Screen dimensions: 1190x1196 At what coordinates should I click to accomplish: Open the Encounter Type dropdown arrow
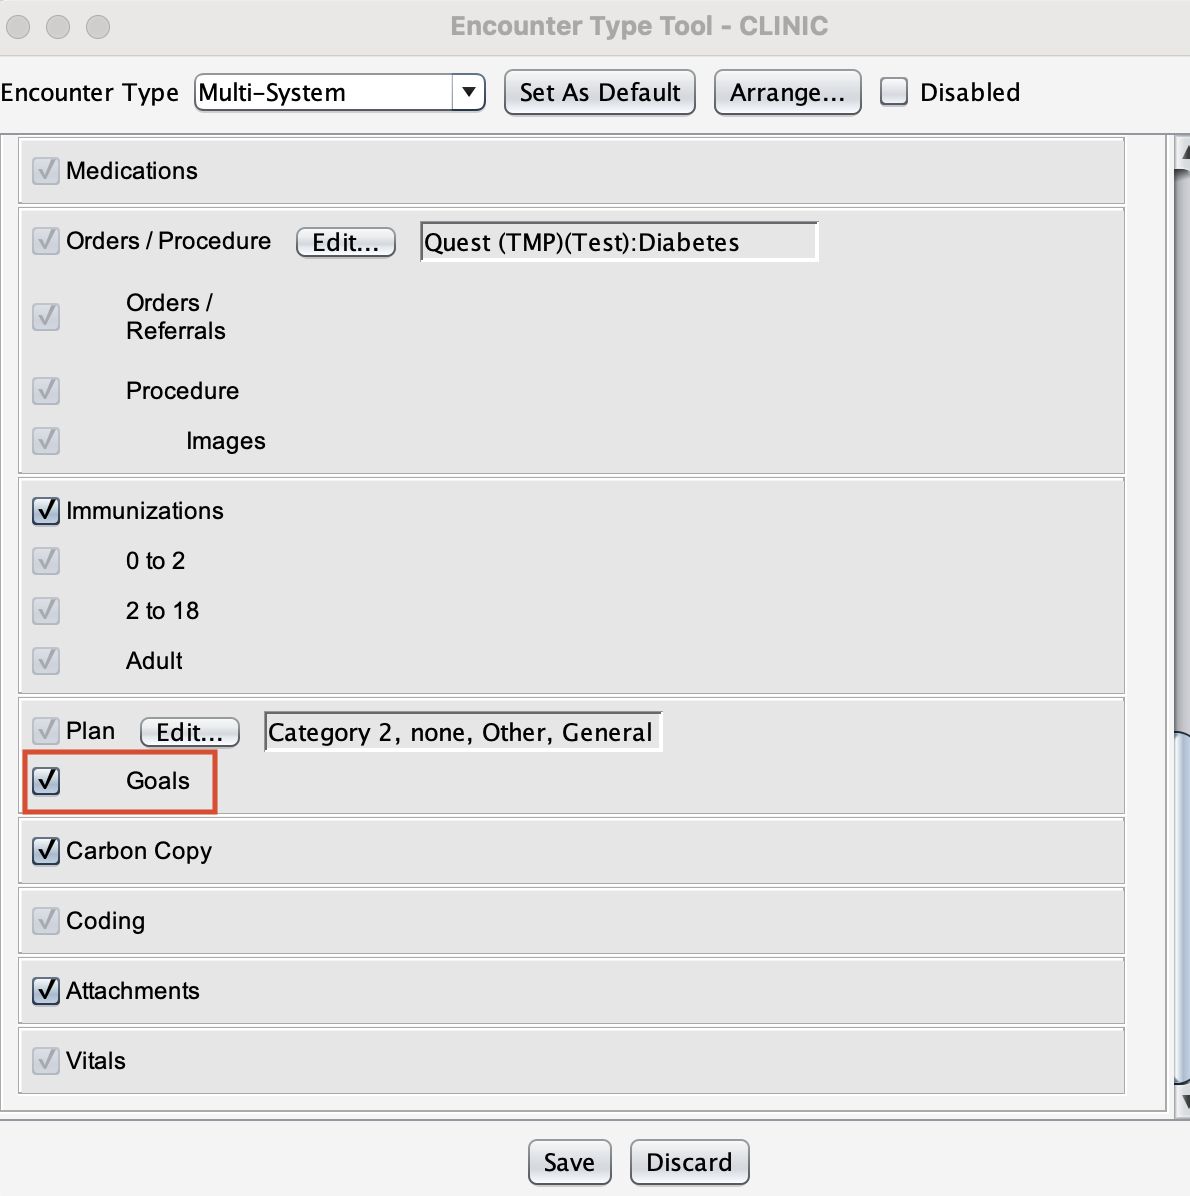(468, 92)
